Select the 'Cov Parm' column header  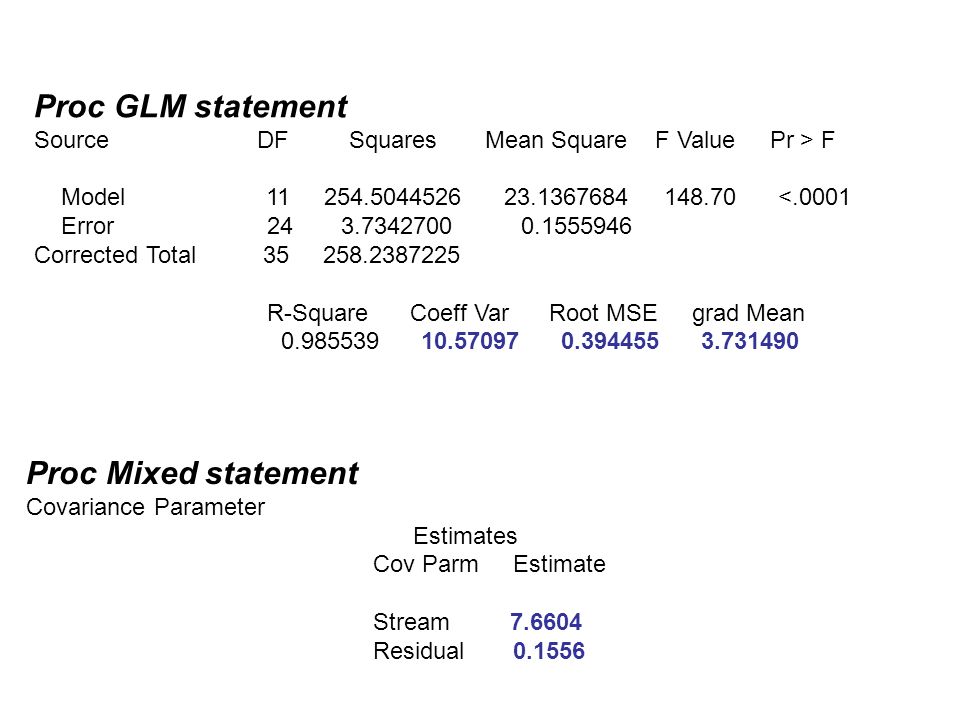426,564
